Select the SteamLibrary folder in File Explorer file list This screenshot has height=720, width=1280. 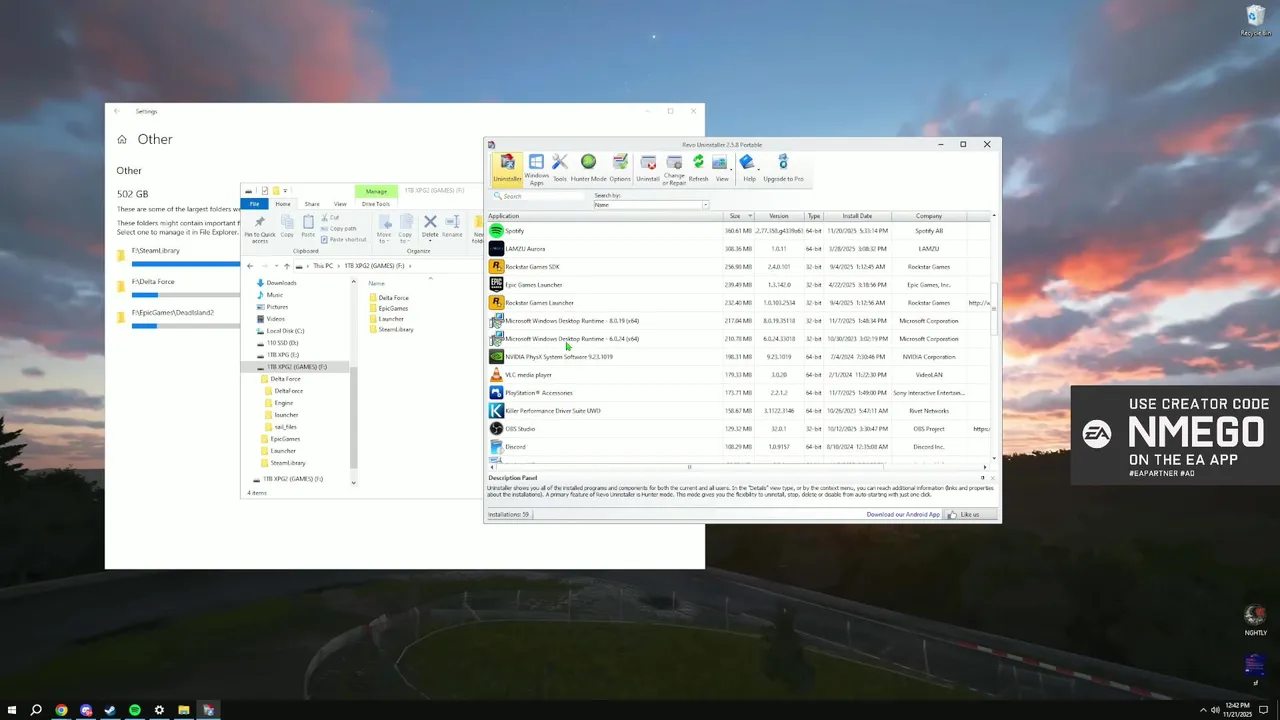pos(391,329)
